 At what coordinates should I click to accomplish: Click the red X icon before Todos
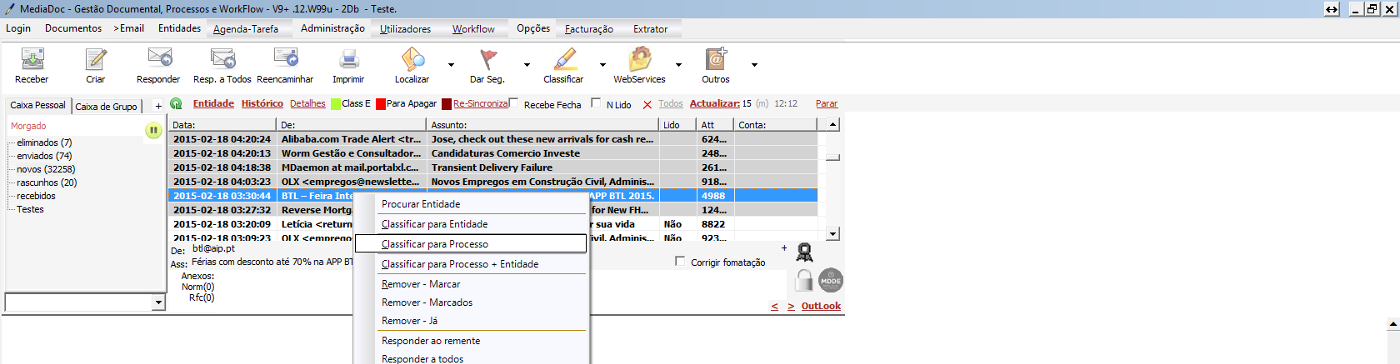(647, 104)
